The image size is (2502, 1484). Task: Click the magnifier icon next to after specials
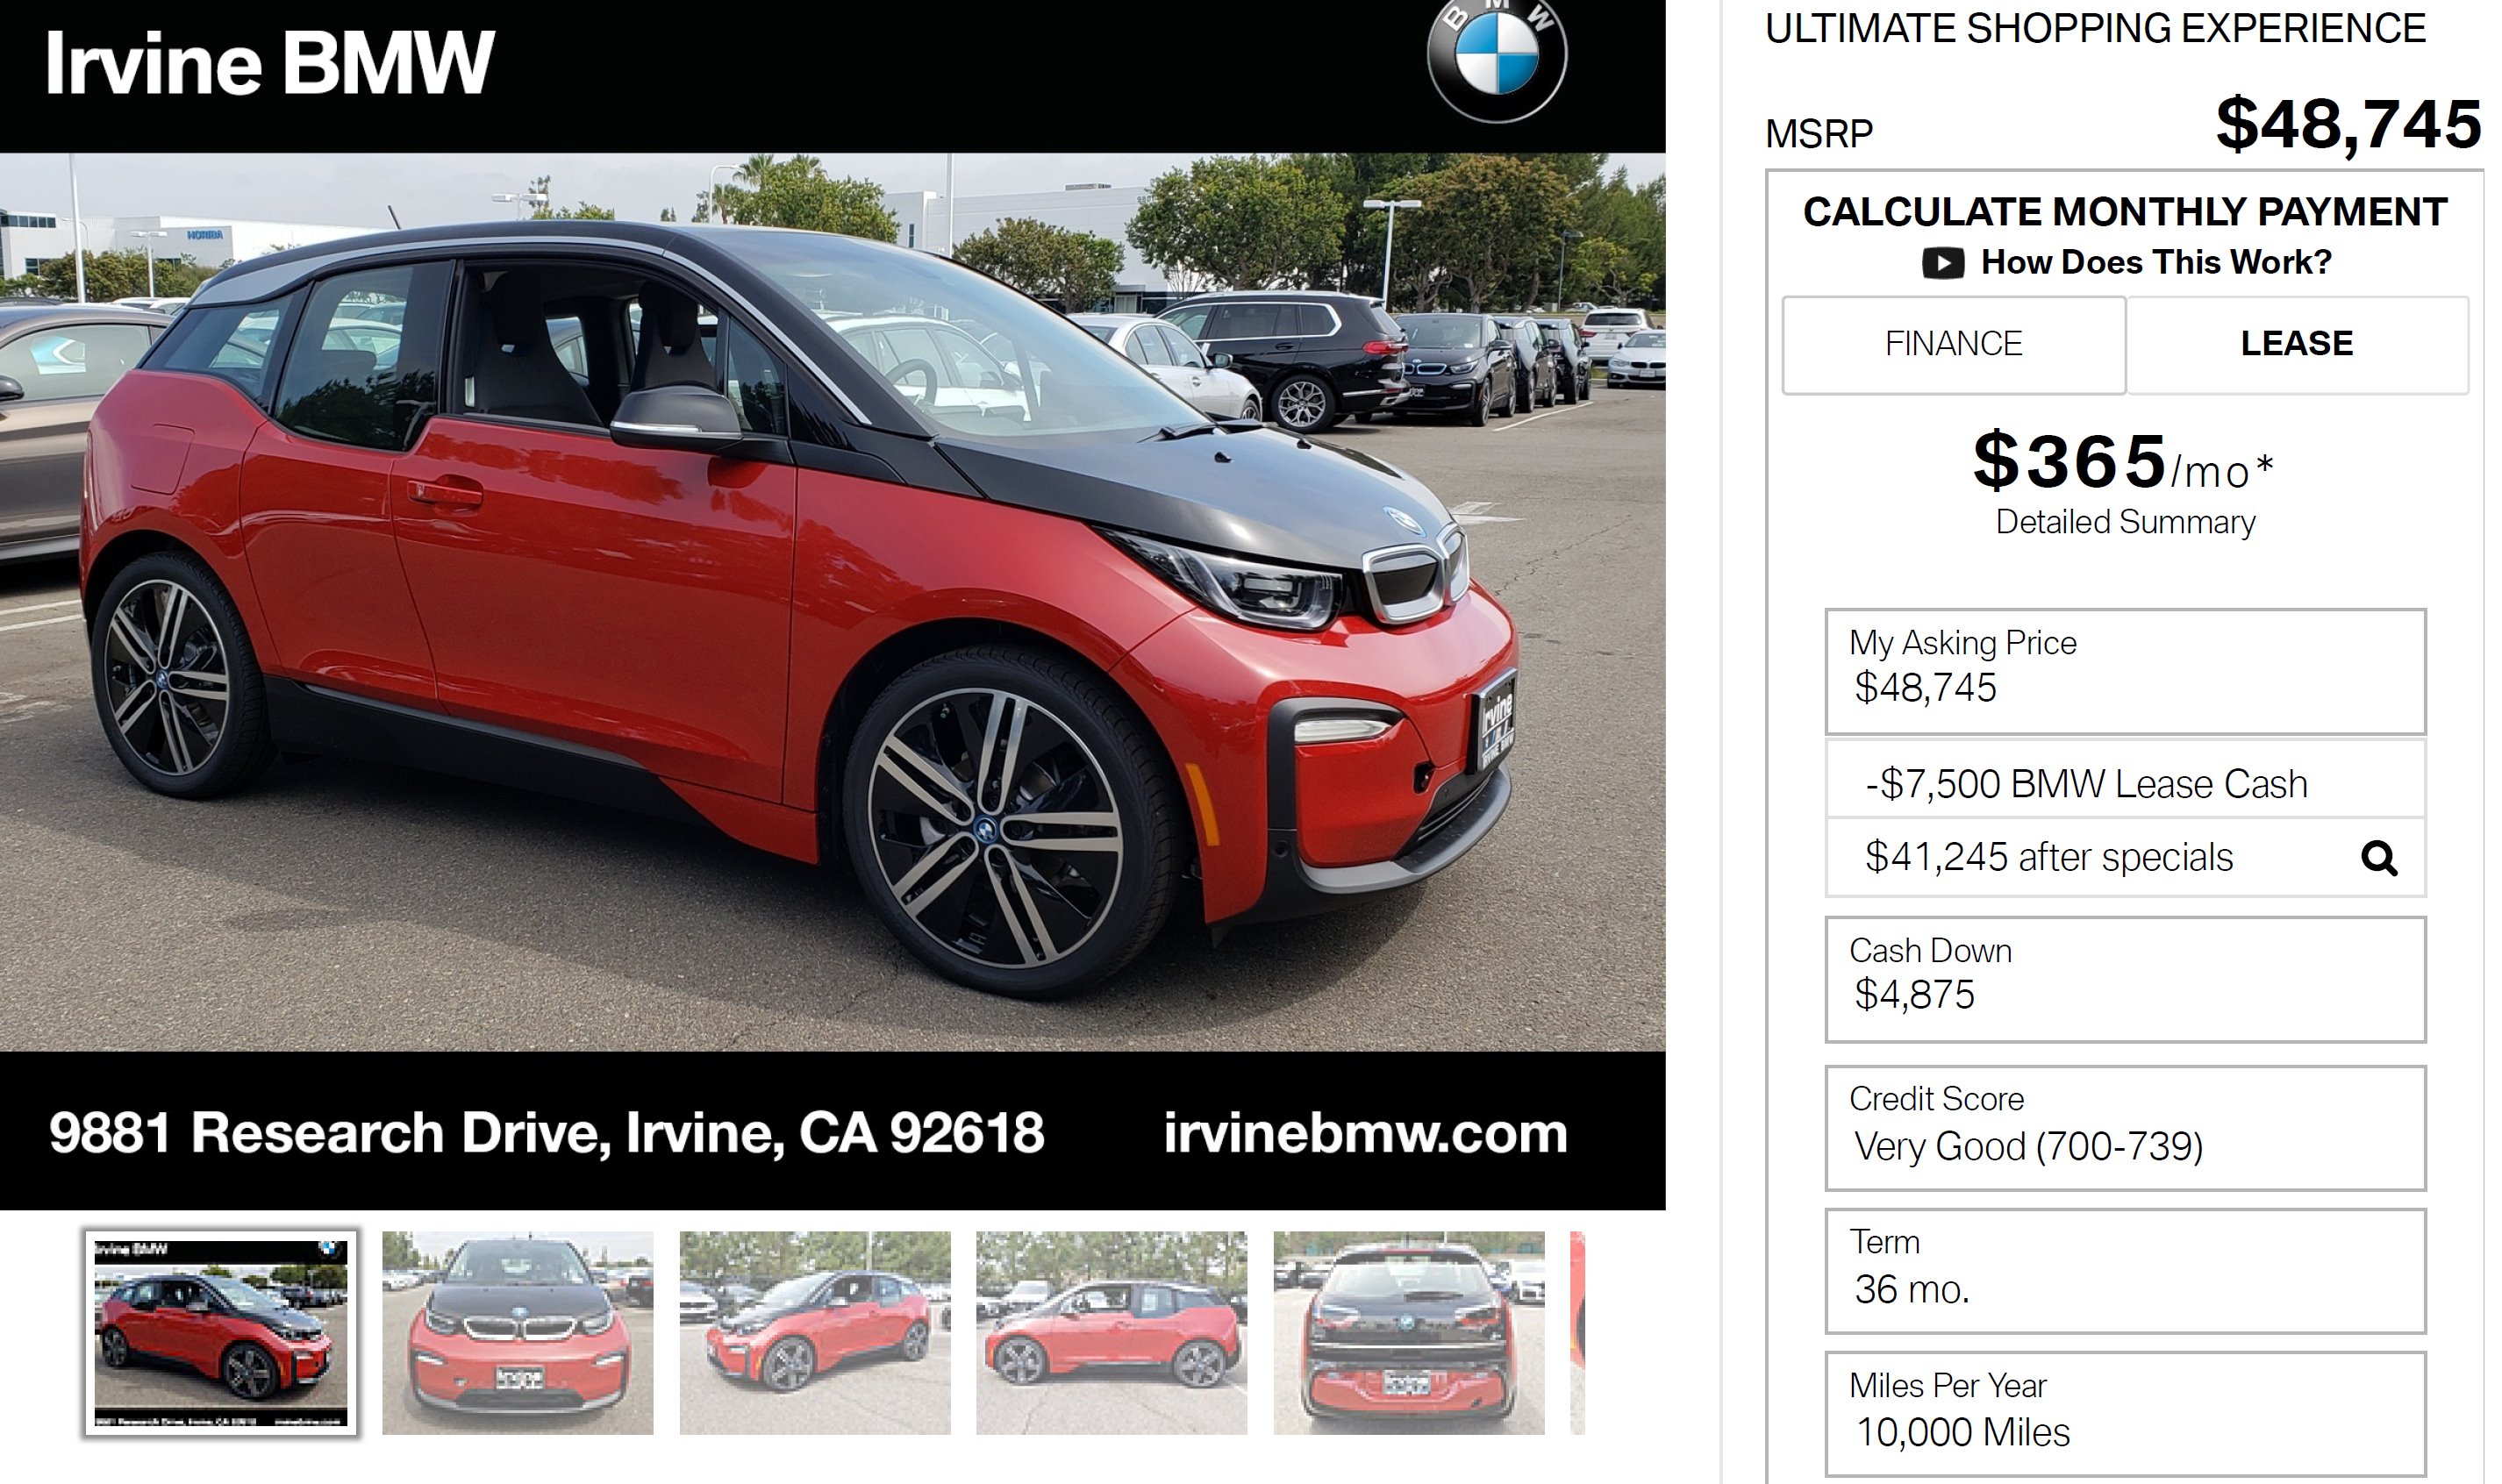pos(2378,858)
